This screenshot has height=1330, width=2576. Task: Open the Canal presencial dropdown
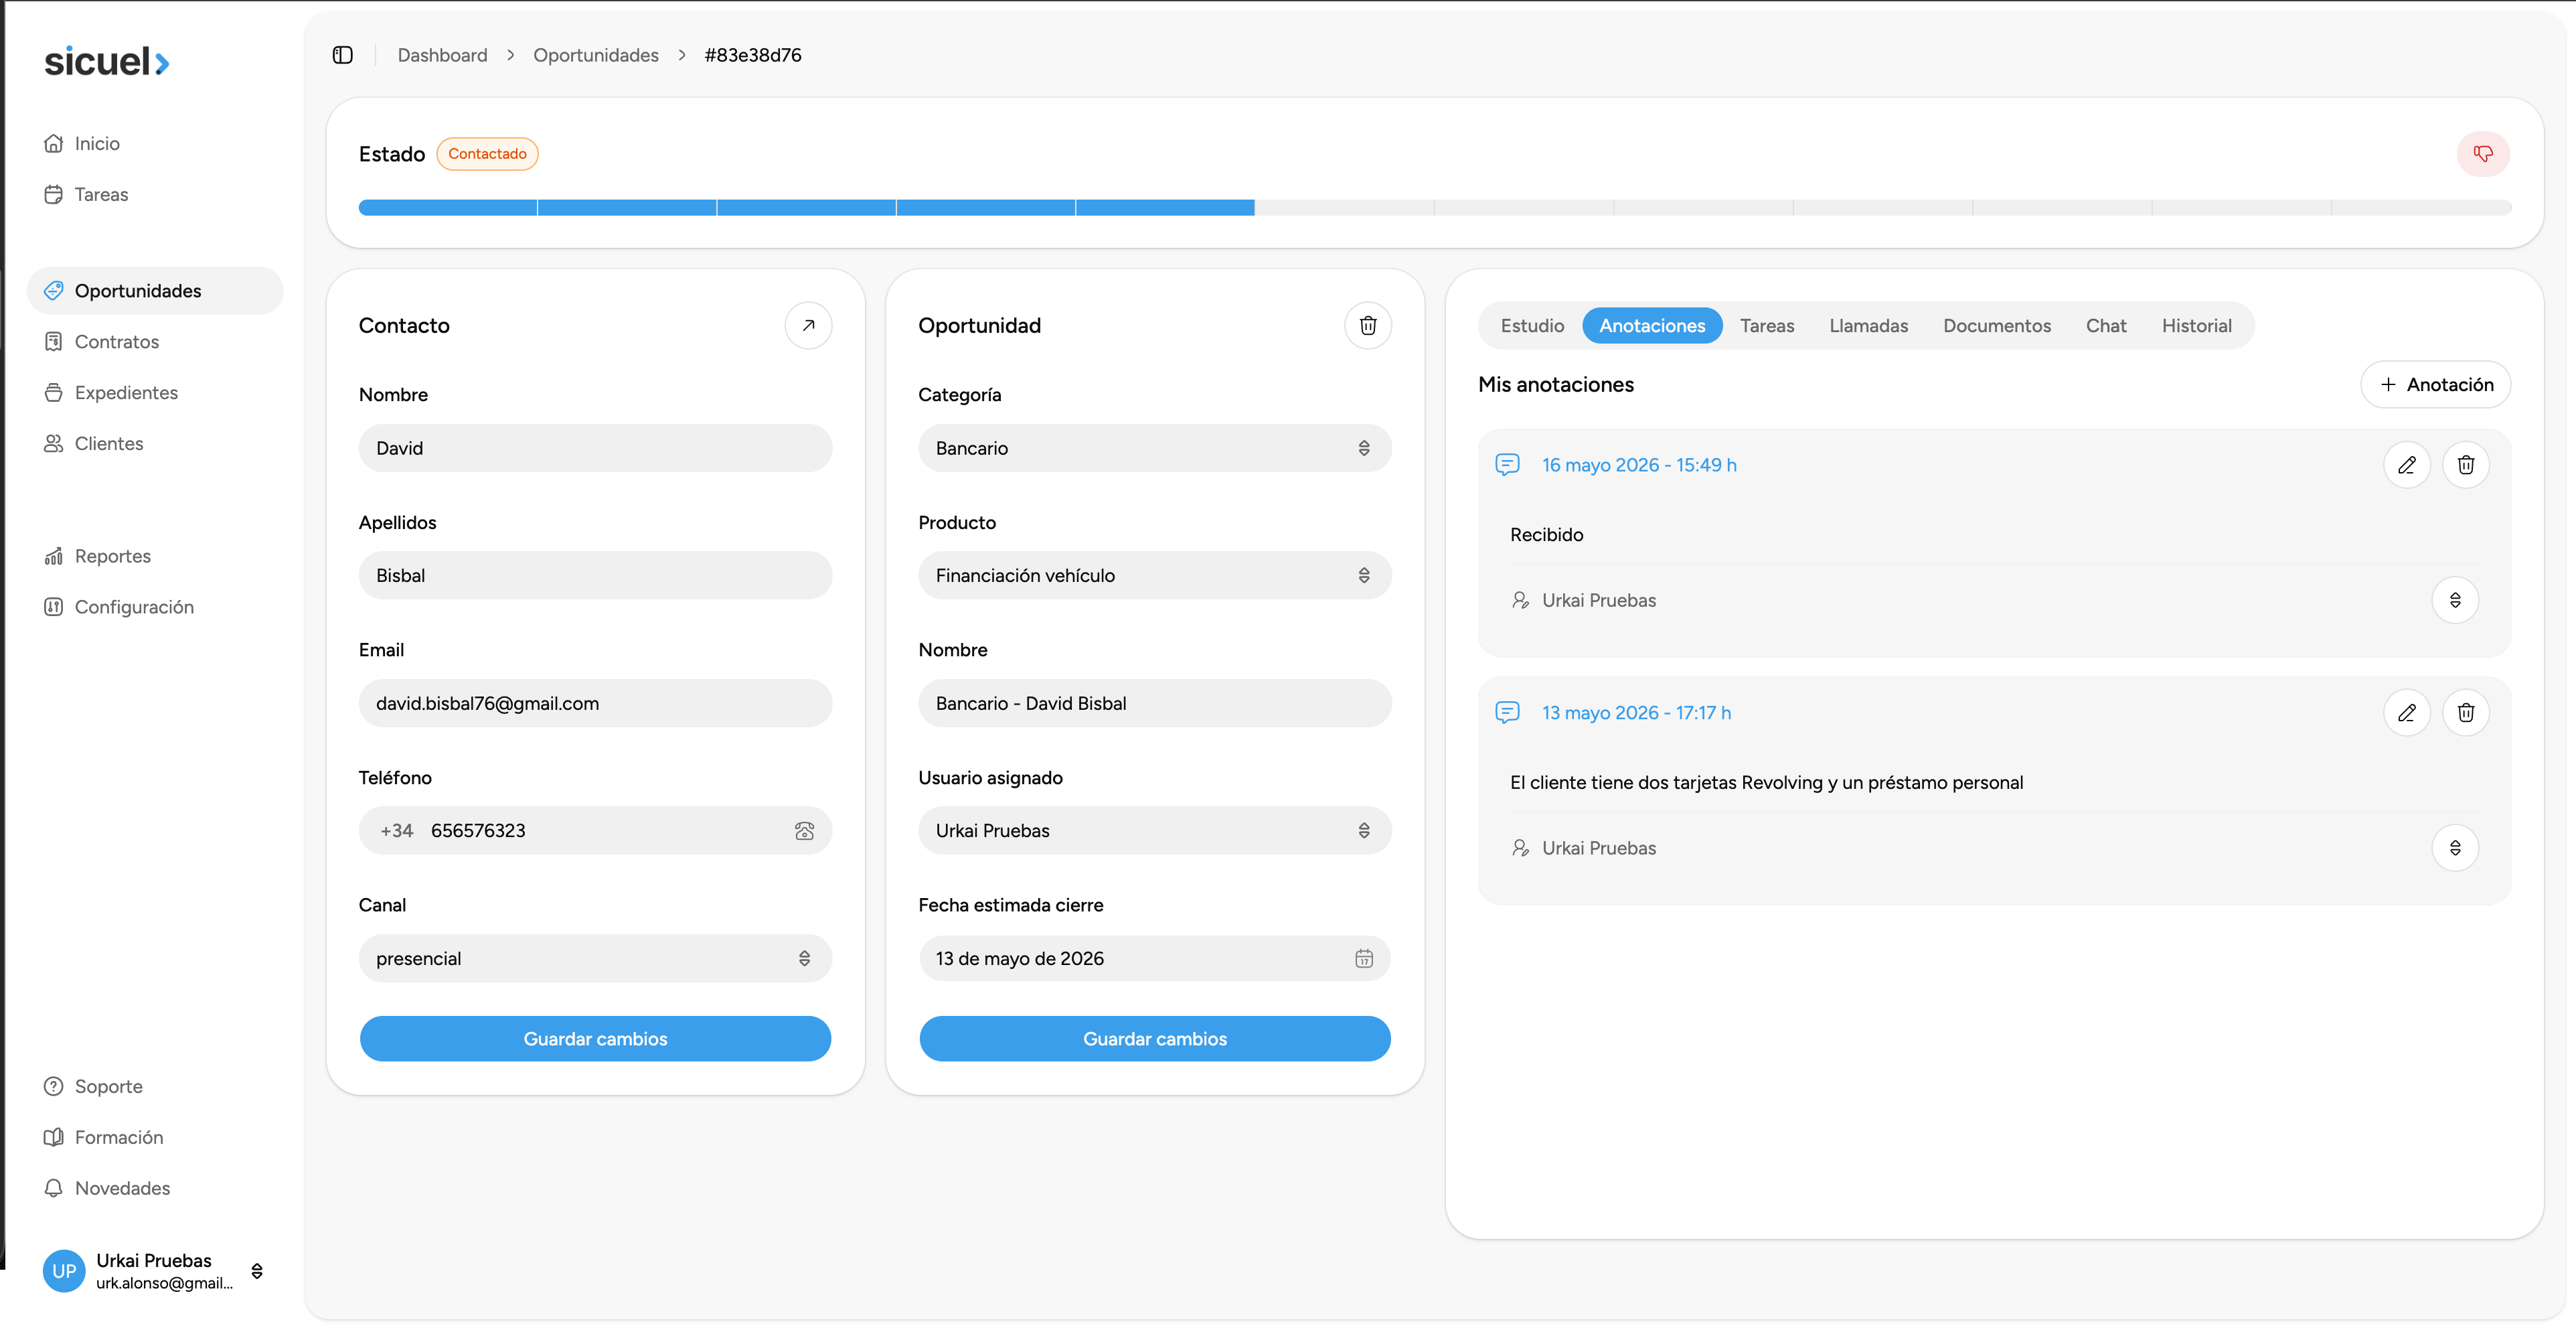(x=595, y=959)
